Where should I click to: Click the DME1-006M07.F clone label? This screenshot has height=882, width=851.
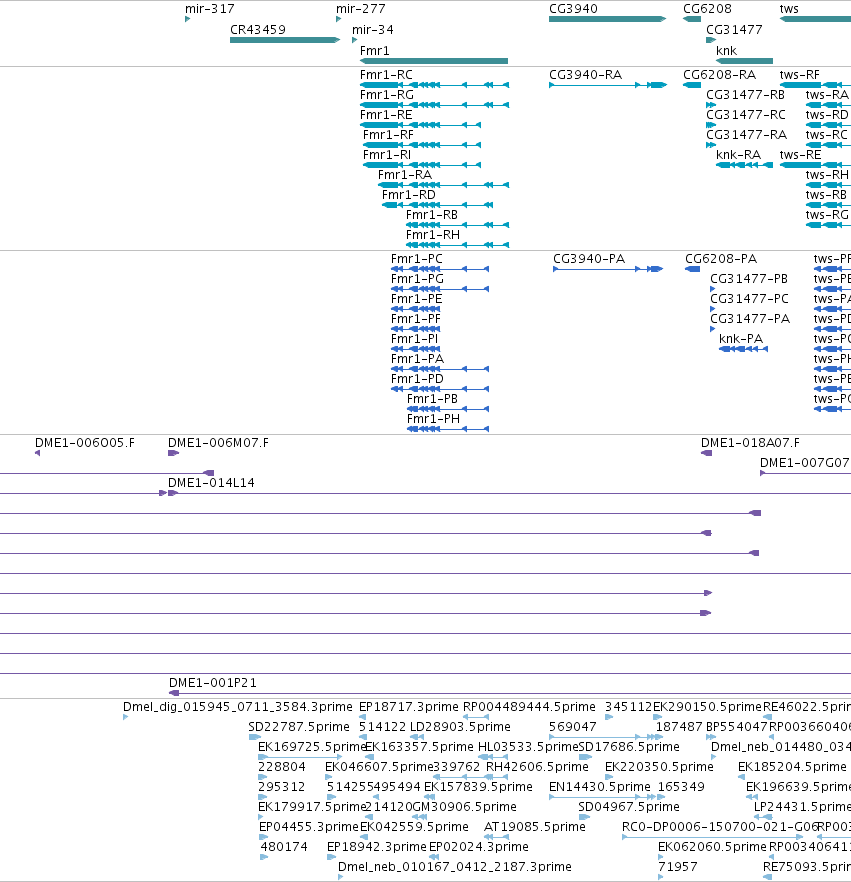tap(218, 443)
